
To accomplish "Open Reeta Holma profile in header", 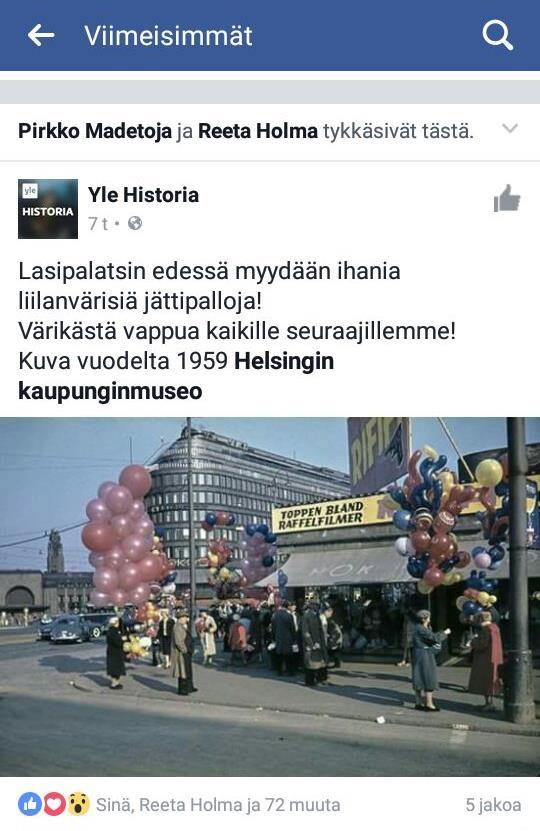I will (x=258, y=131).
